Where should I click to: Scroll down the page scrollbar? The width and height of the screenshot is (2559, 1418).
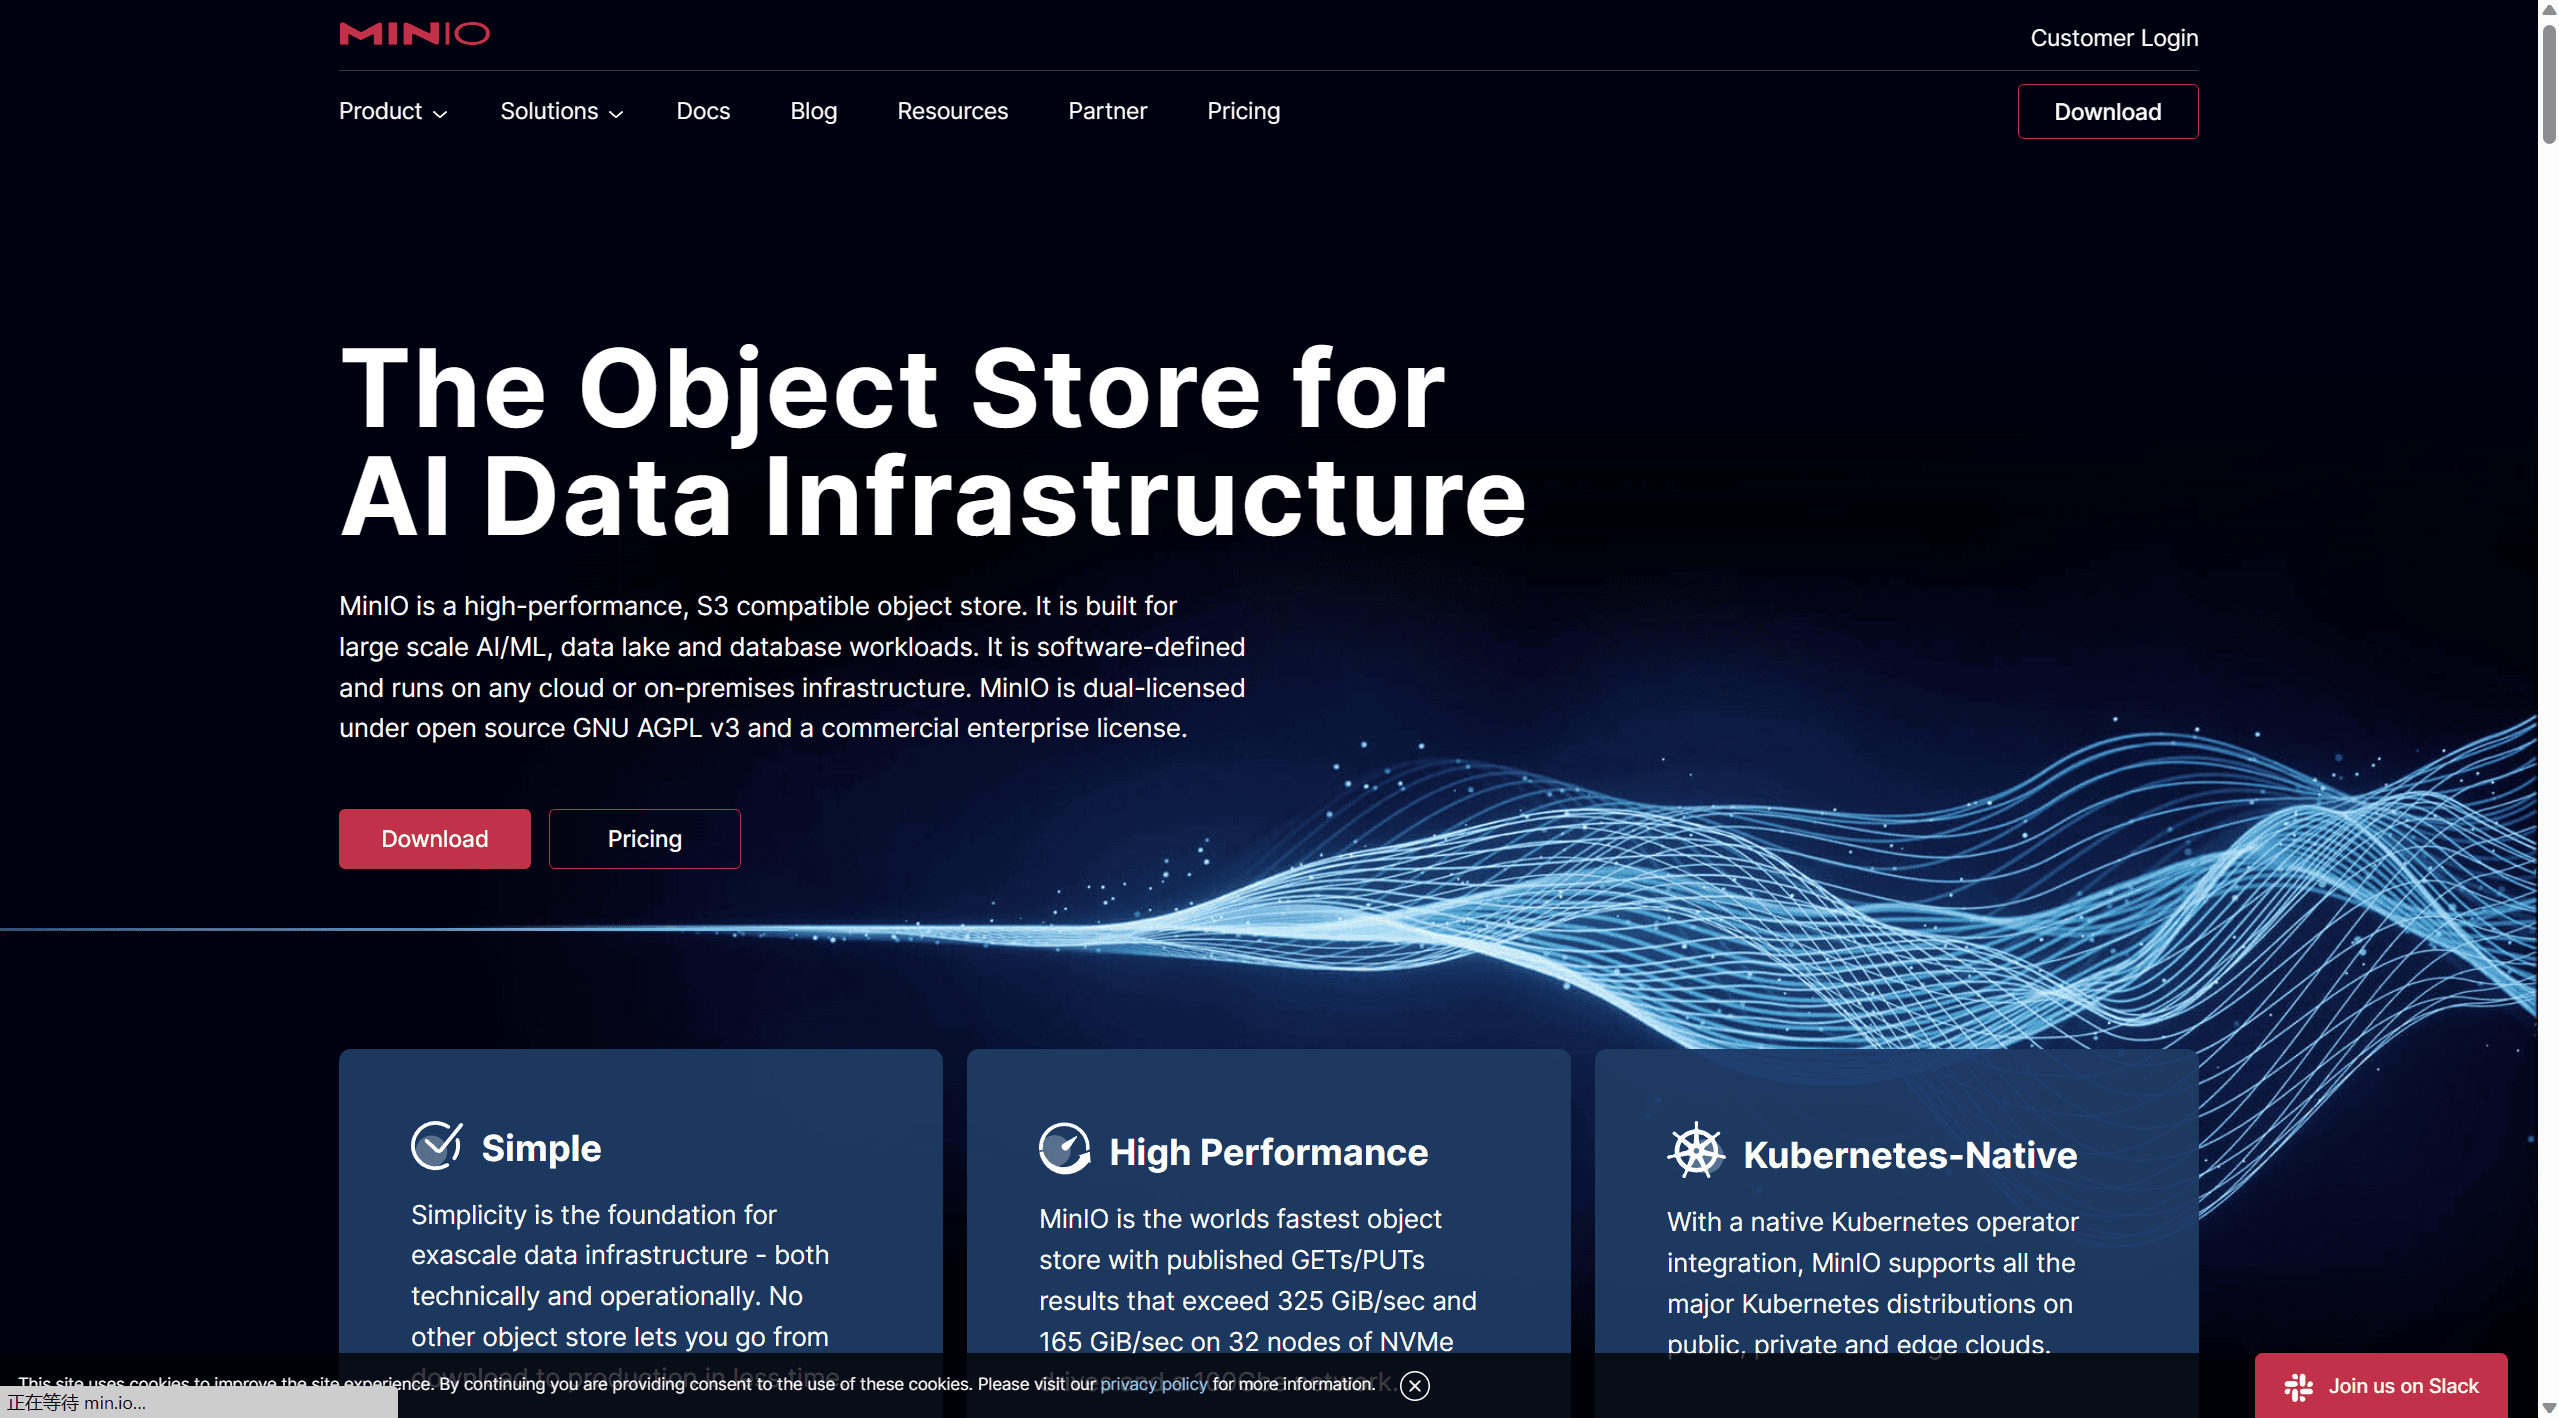(2545, 1408)
